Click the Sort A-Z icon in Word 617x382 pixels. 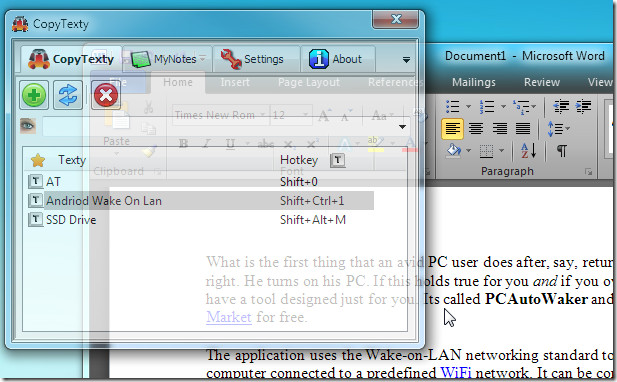[x=528, y=151]
